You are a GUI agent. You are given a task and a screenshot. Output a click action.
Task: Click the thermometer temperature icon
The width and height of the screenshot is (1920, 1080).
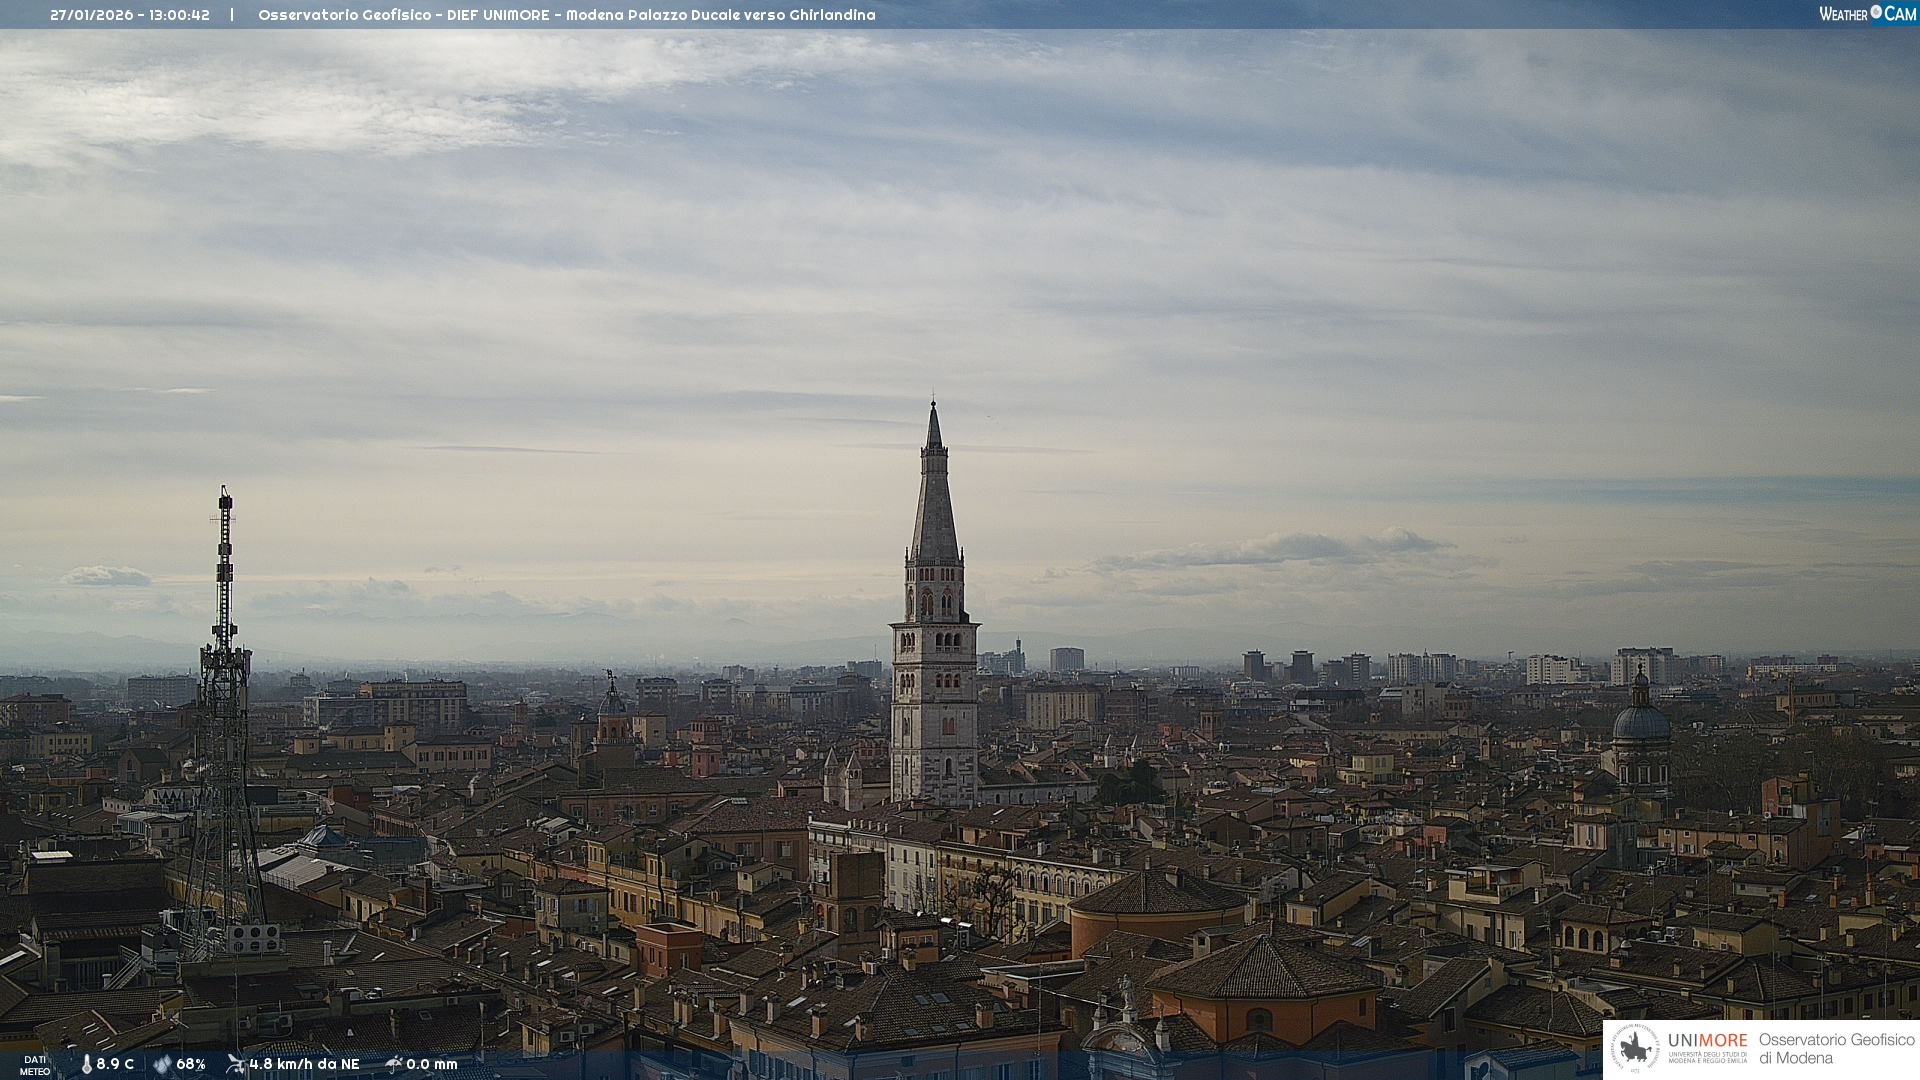pos(86,1064)
